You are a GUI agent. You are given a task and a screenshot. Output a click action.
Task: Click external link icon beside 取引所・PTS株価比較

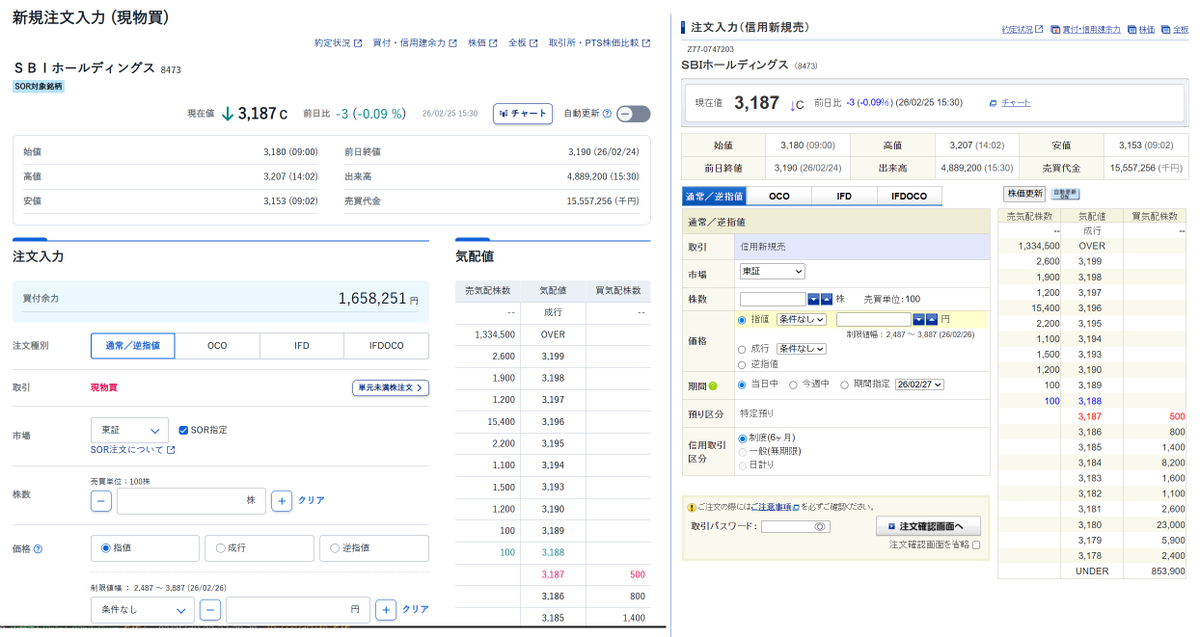(646, 43)
